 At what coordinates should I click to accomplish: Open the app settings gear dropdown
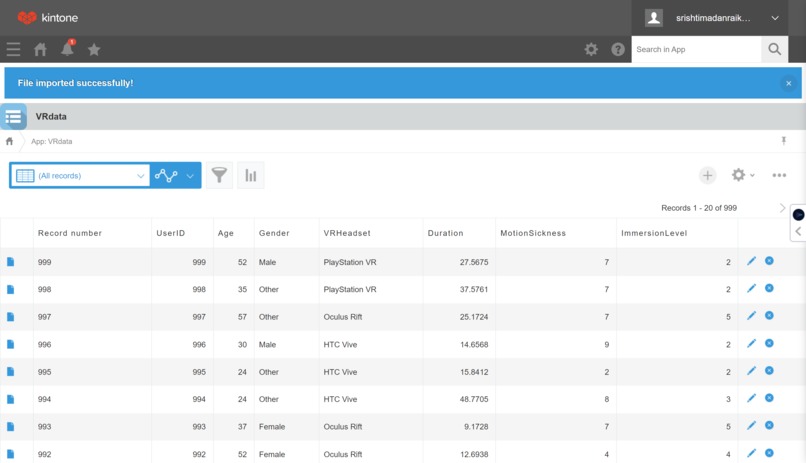point(743,175)
